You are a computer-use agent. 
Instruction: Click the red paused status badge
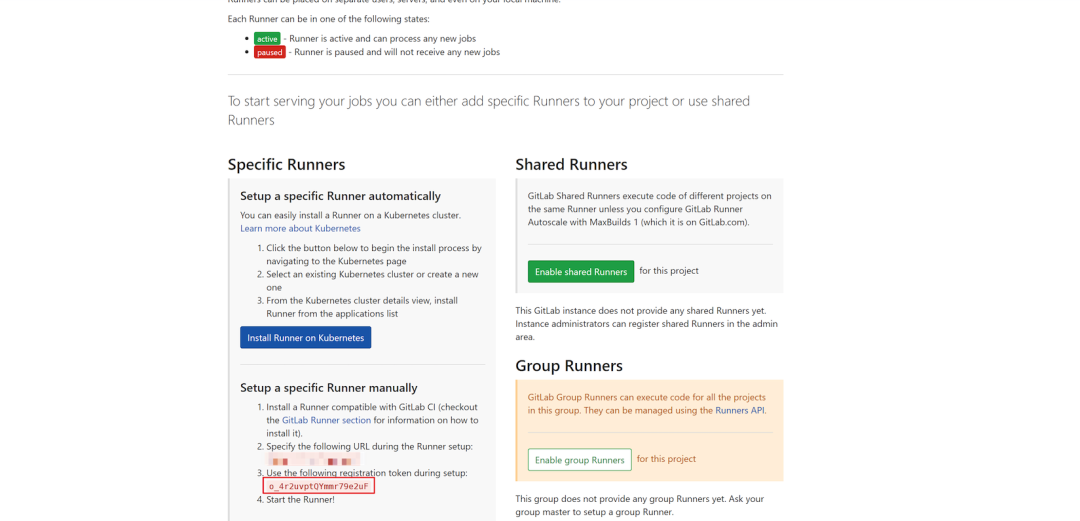[x=269, y=52]
